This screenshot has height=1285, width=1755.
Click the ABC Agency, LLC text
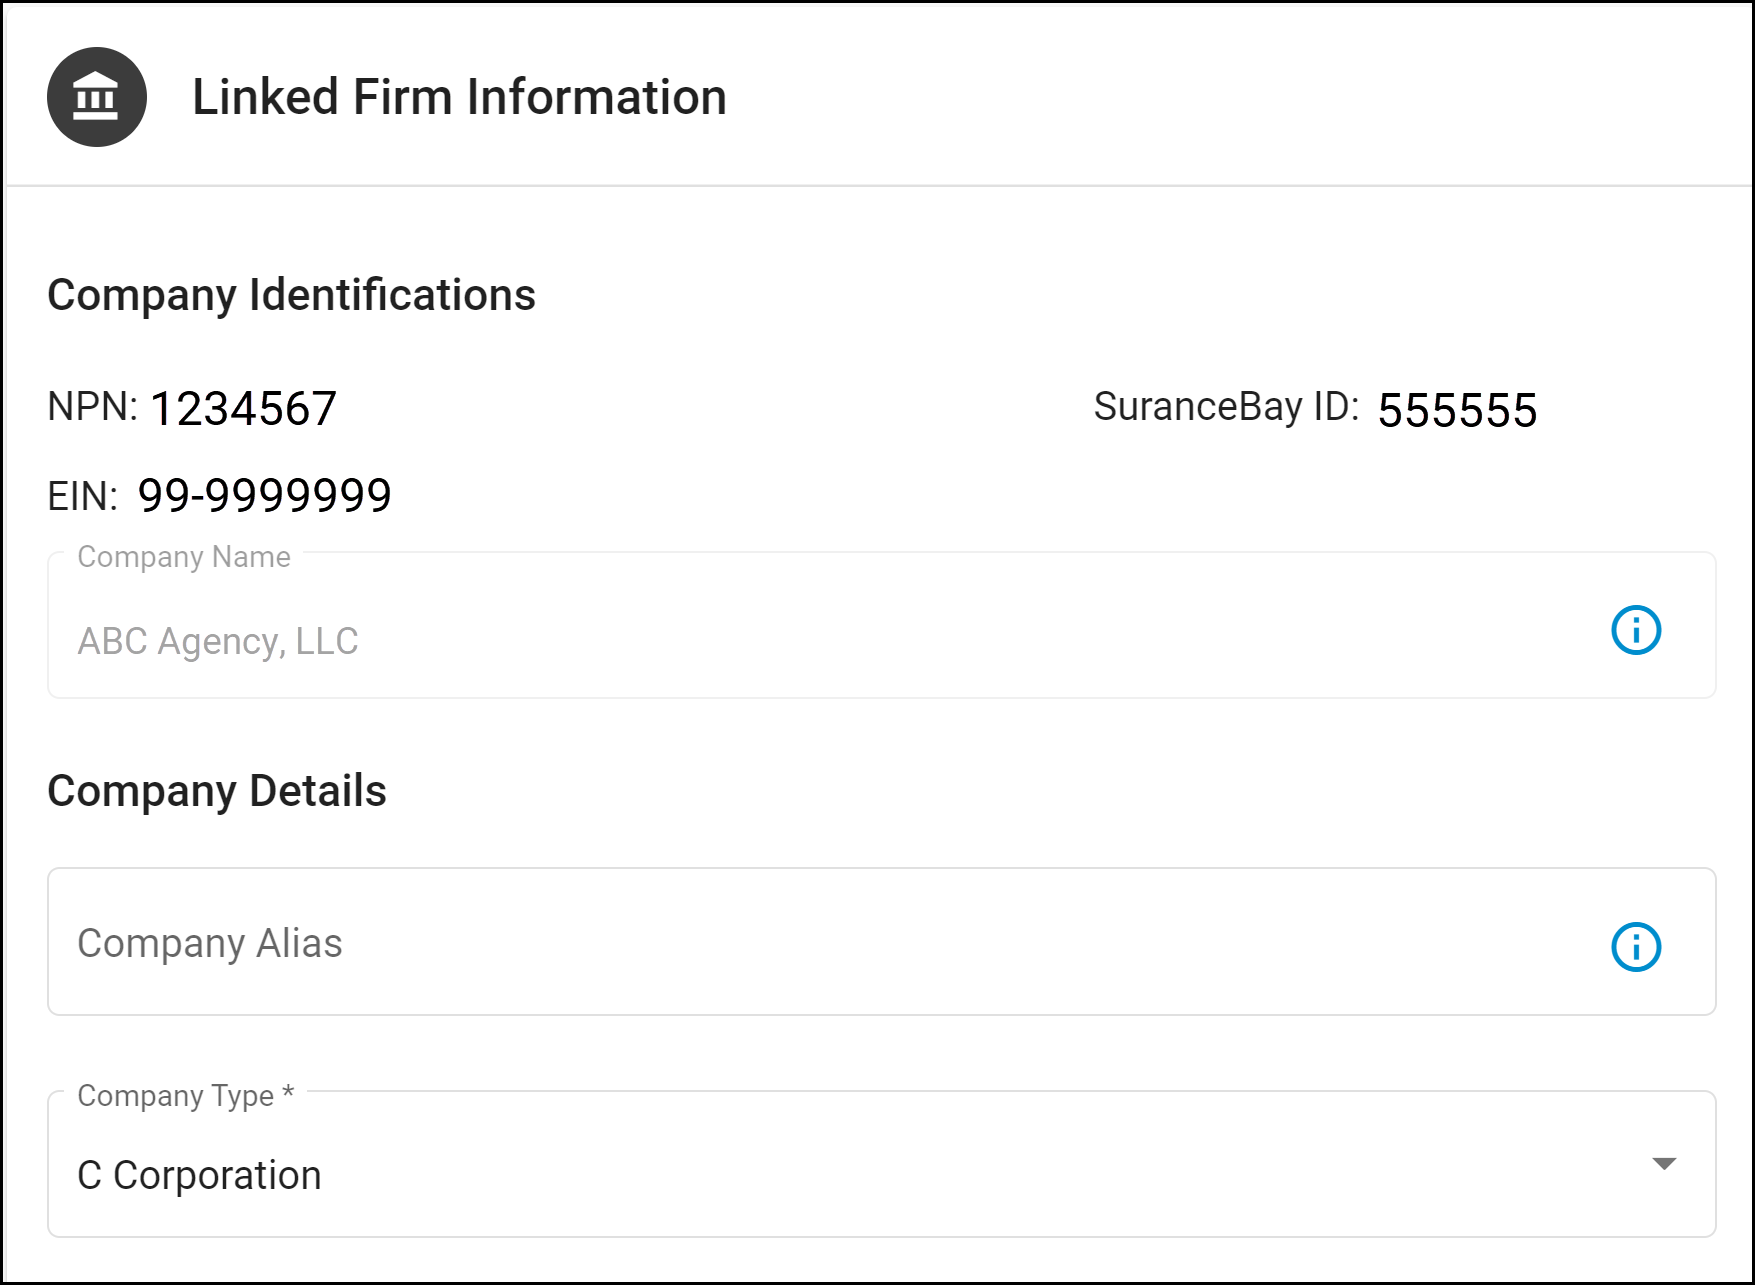[x=218, y=641]
